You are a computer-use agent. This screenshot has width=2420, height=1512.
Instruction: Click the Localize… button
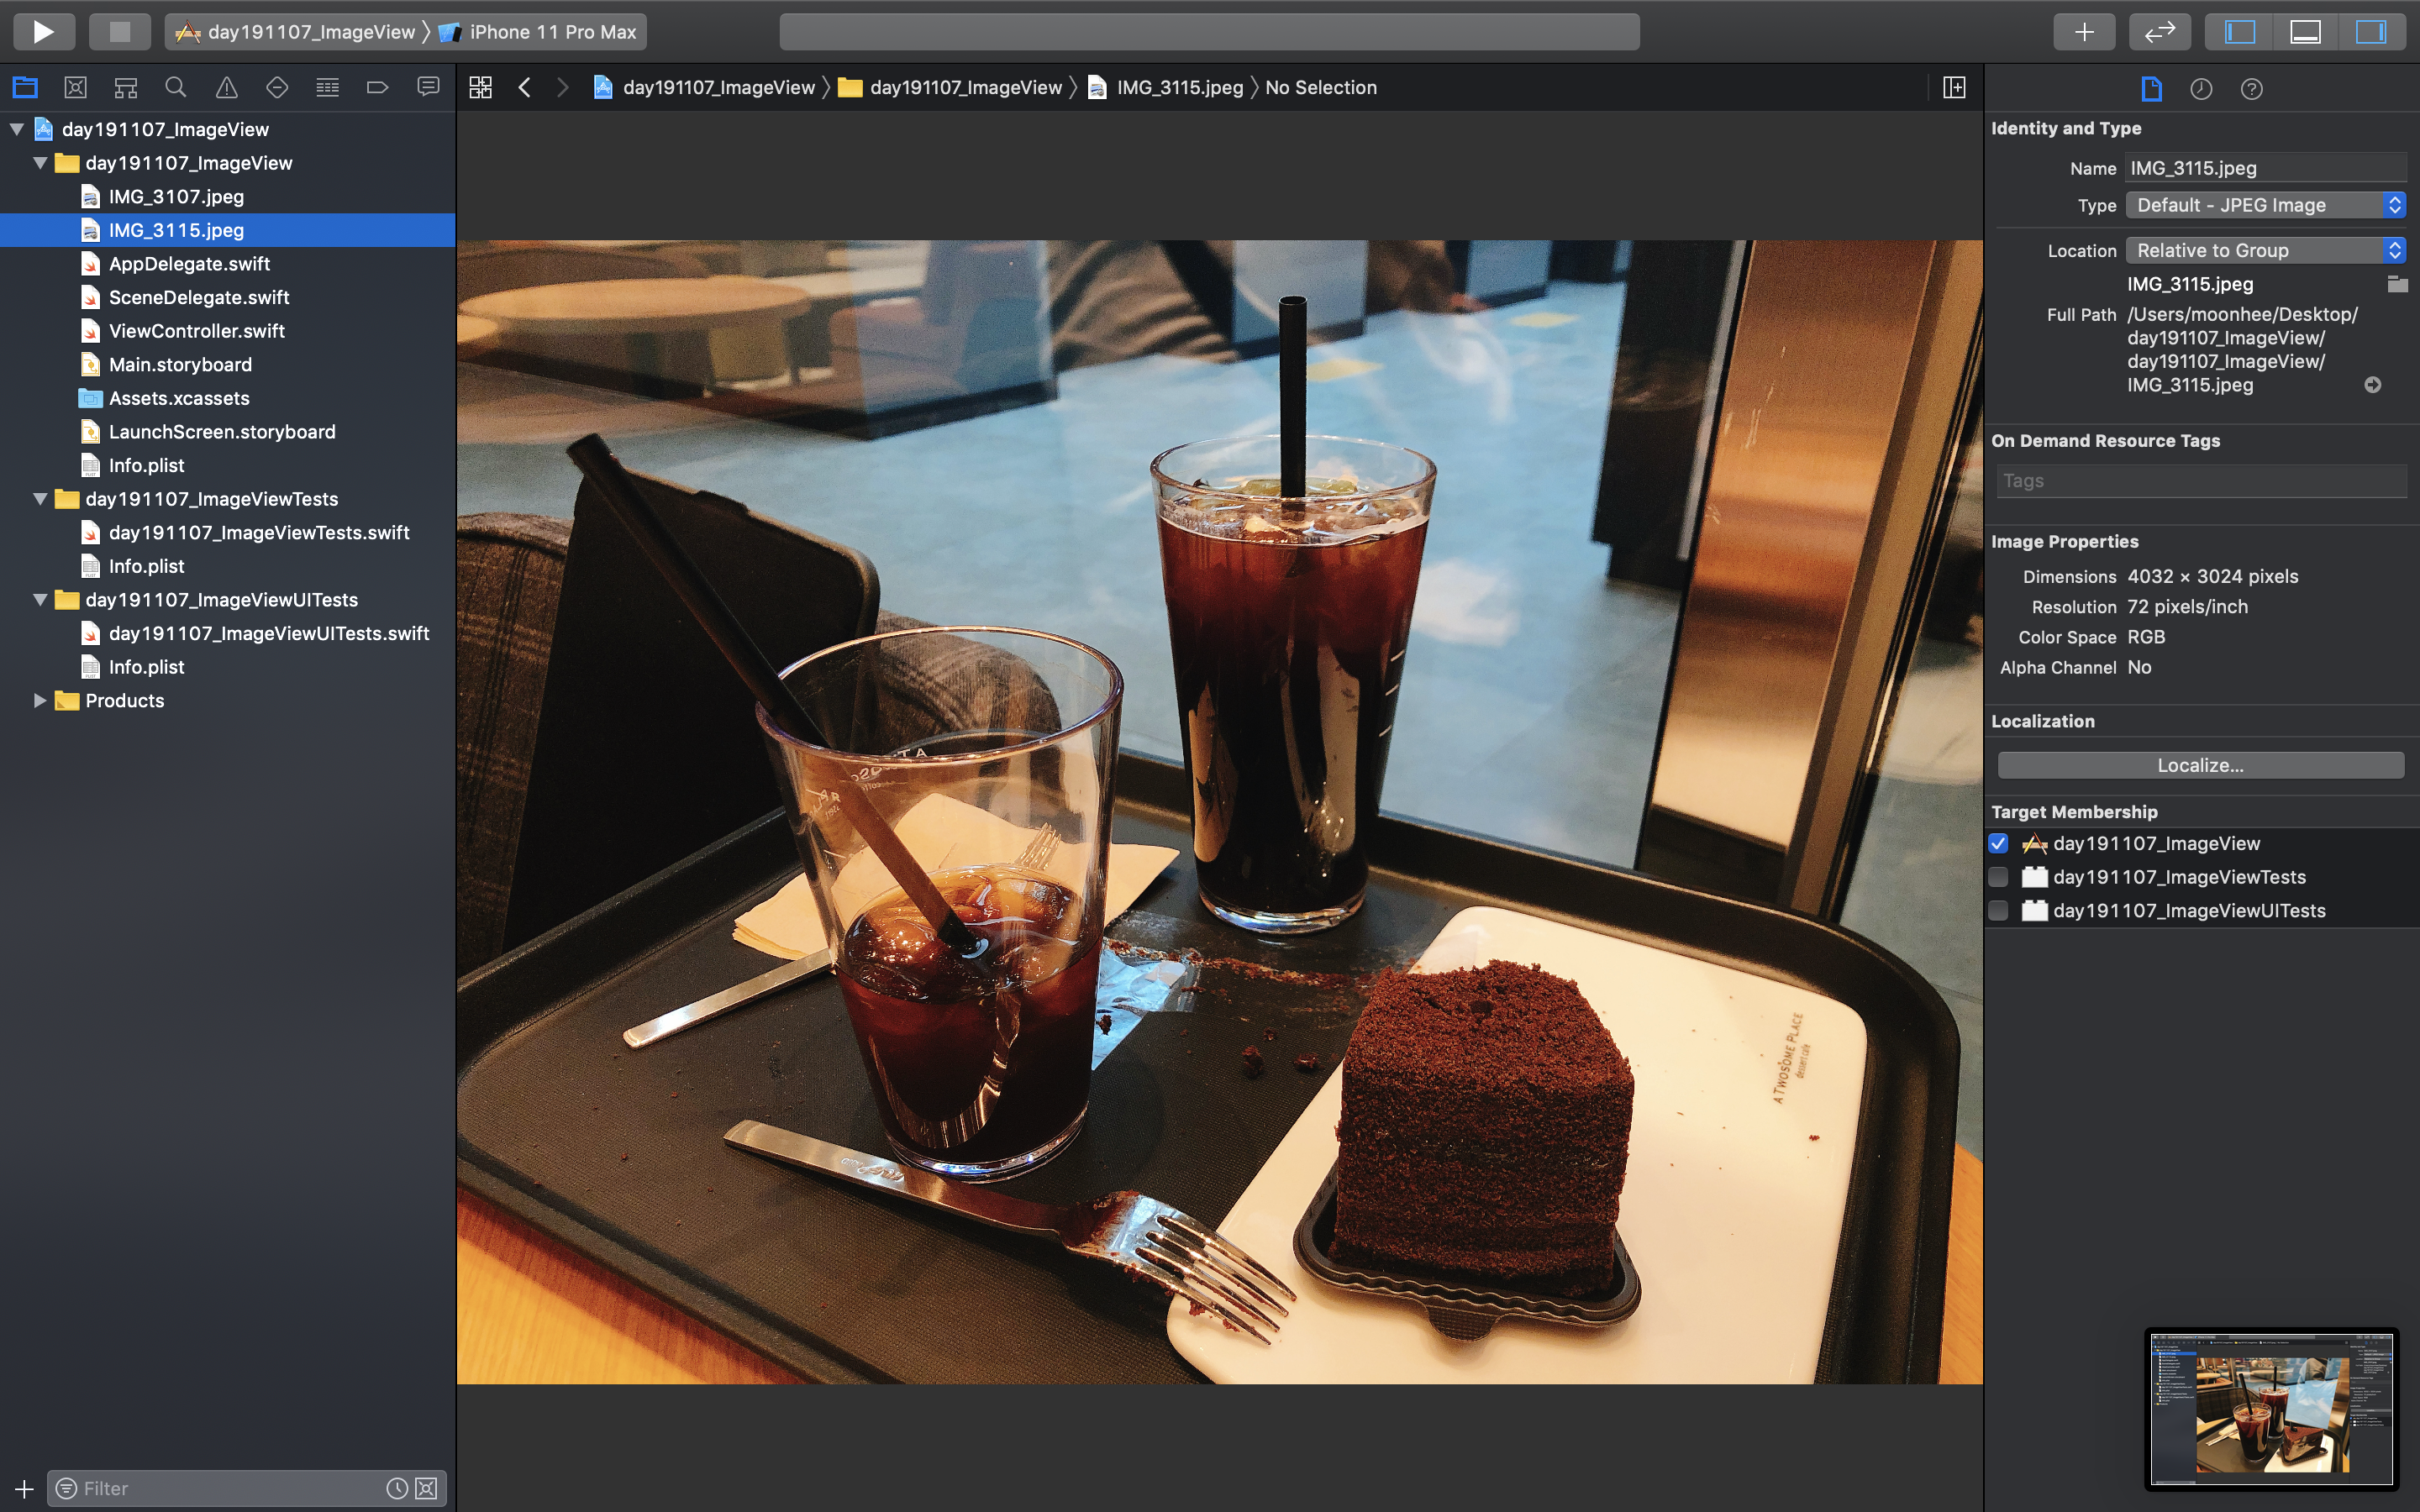tap(2200, 765)
